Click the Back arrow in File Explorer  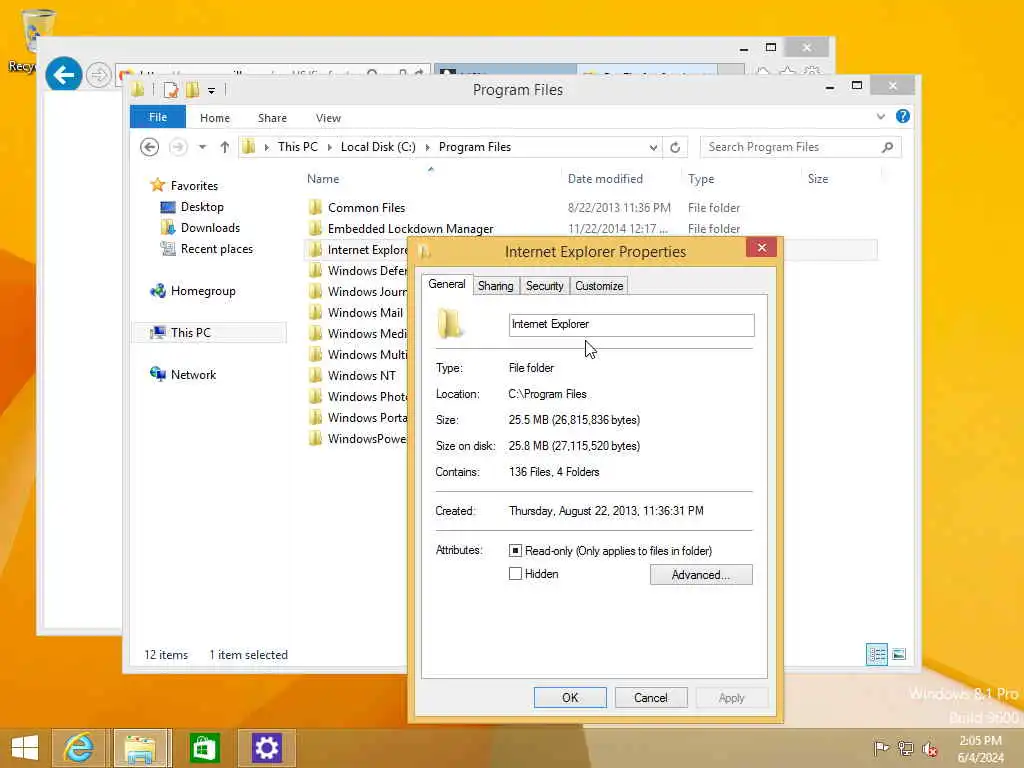click(x=150, y=147)
